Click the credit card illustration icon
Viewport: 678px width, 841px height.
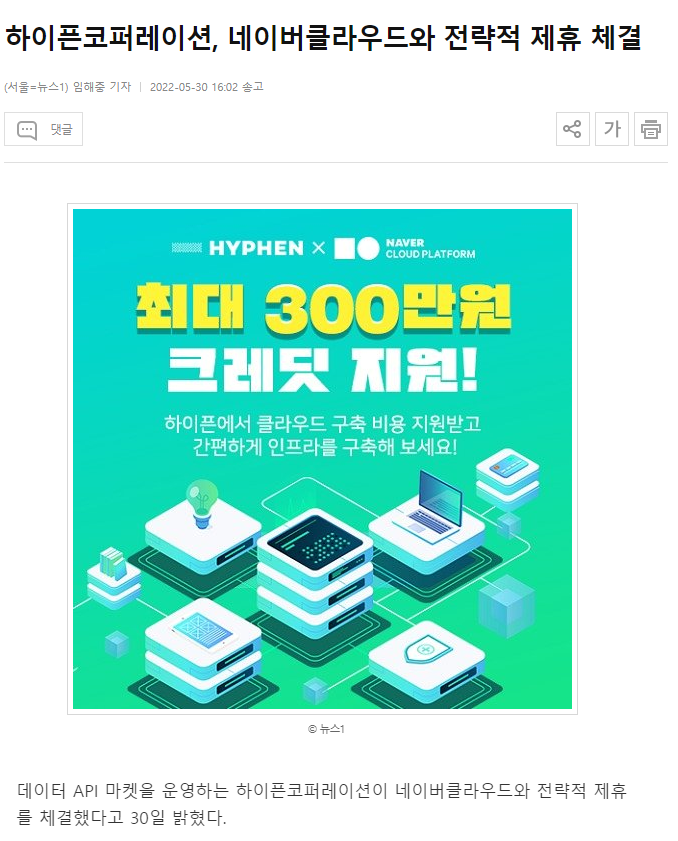[x=507, y=467]
